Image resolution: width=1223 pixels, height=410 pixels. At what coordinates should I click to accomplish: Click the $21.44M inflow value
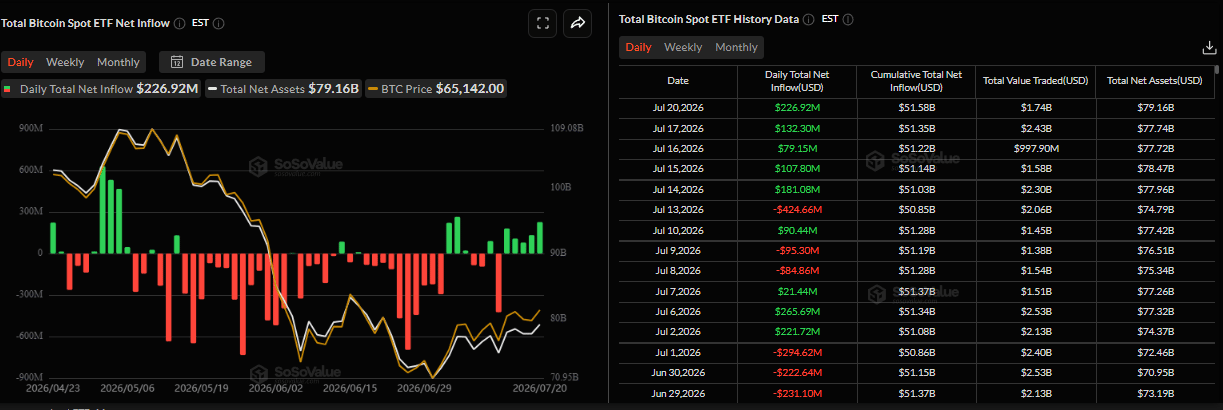coord(796,292)
